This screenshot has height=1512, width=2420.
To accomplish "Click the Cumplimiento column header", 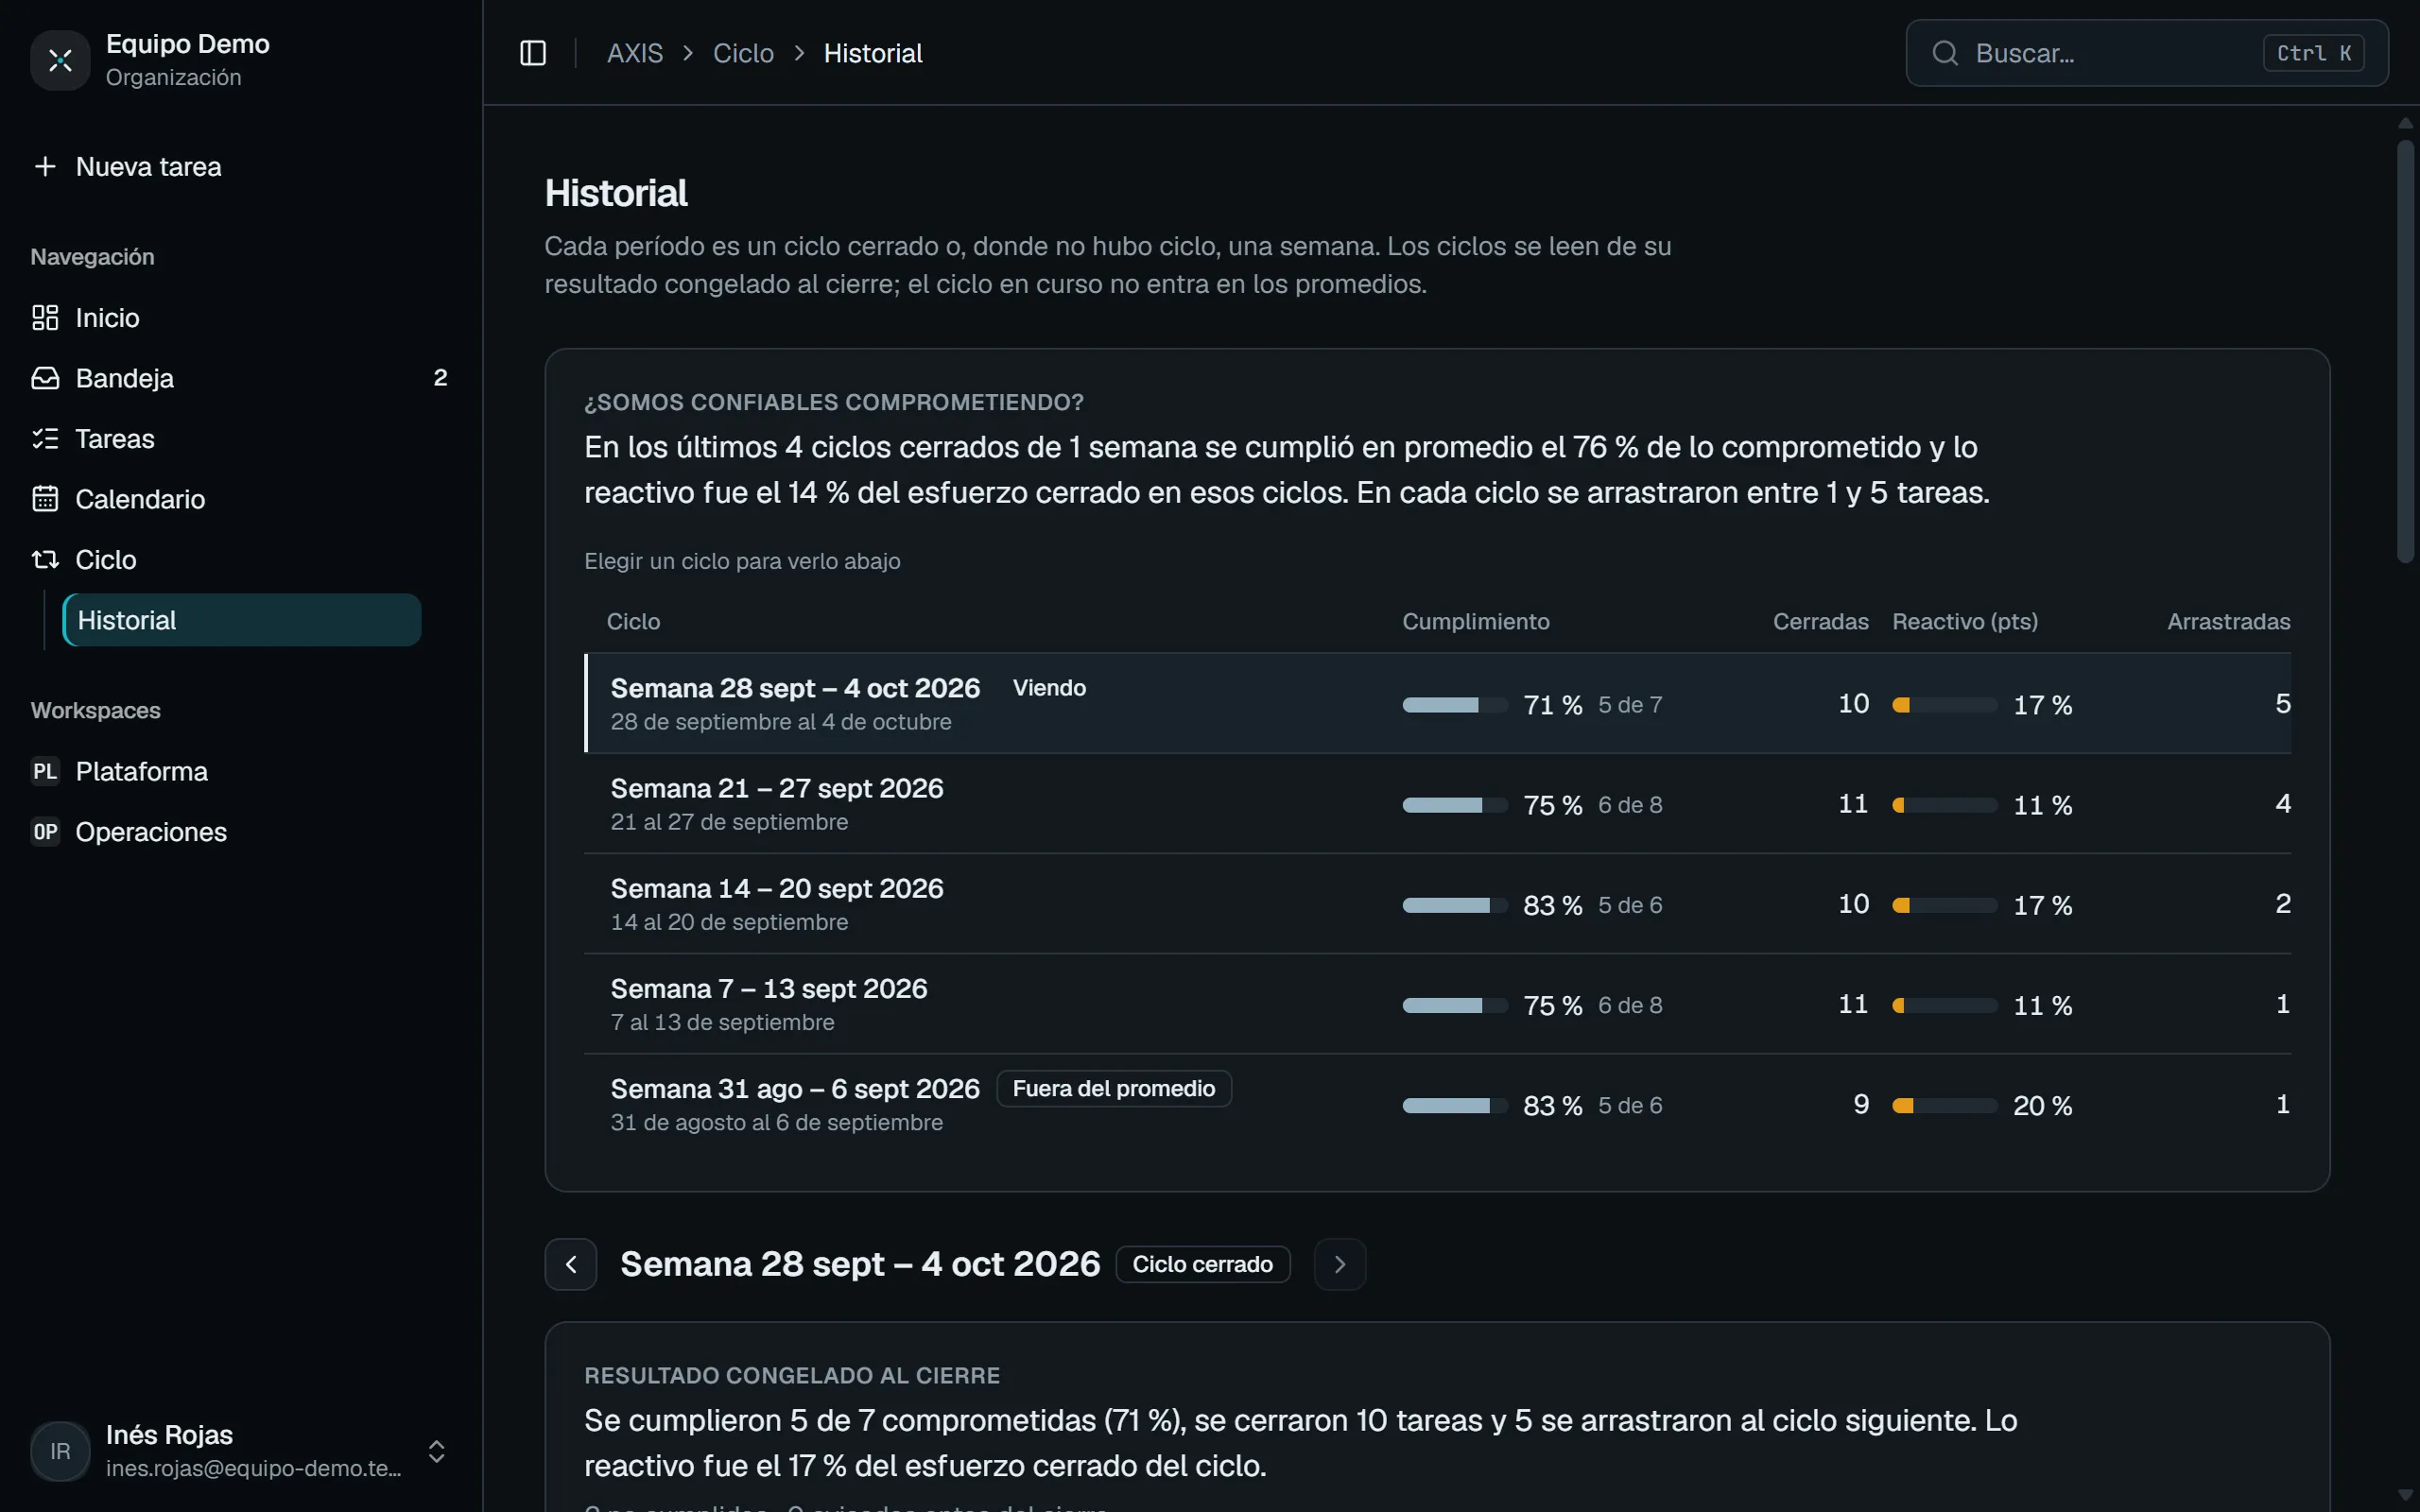I will 1476,621.
